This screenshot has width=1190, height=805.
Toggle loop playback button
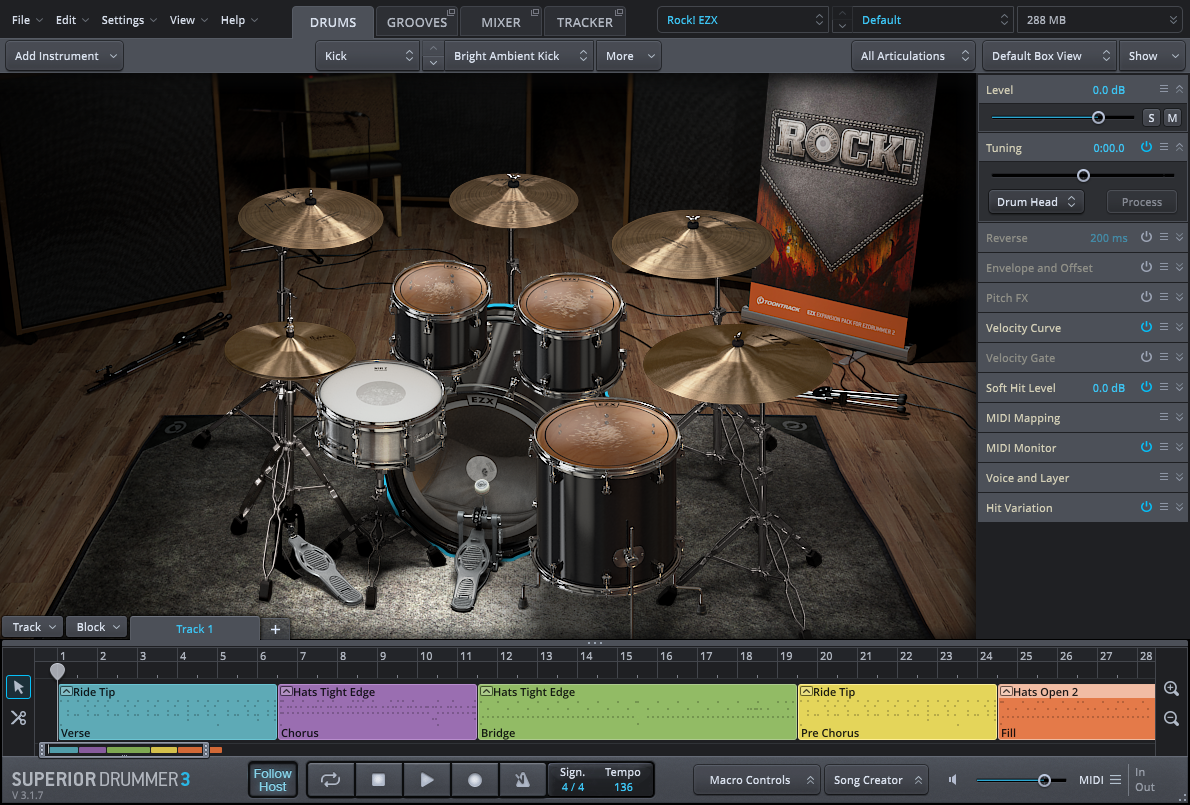click(x=330, y=780)
